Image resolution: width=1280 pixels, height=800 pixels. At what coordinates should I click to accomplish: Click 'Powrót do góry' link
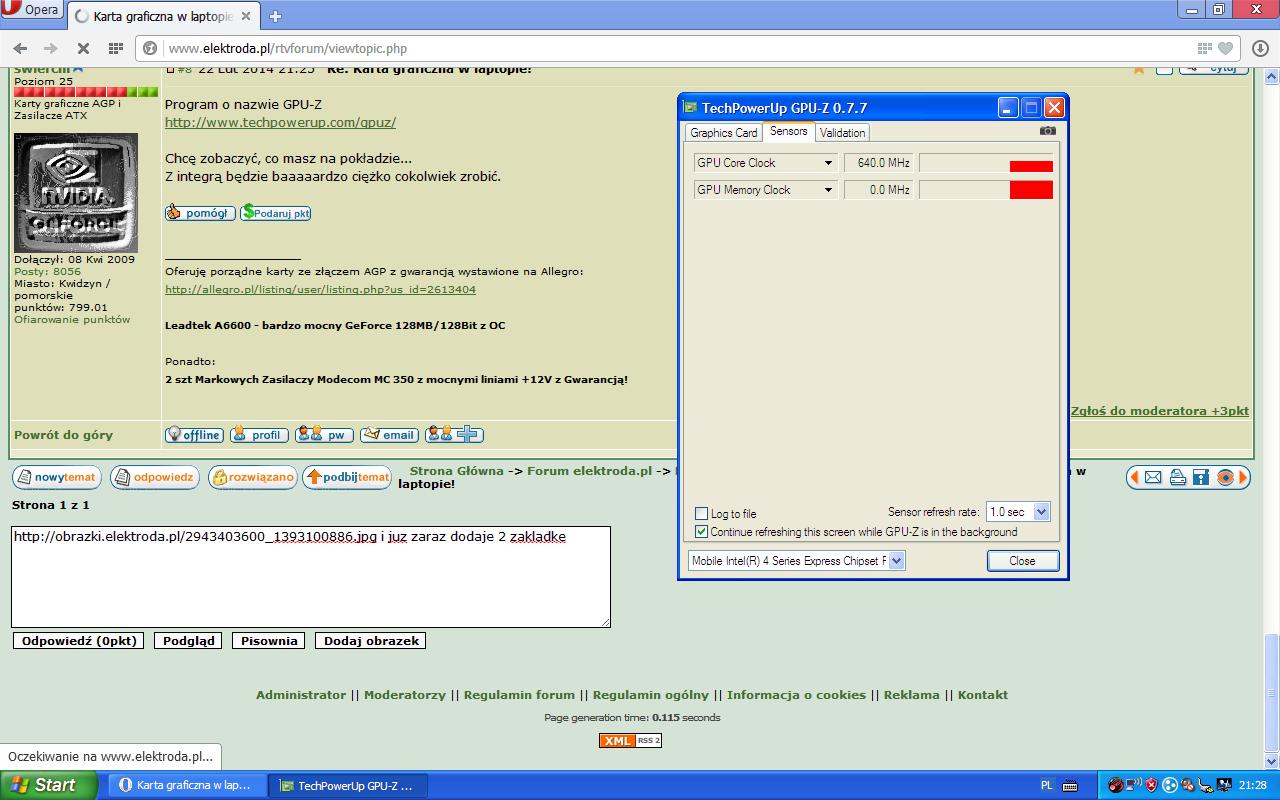63,435
